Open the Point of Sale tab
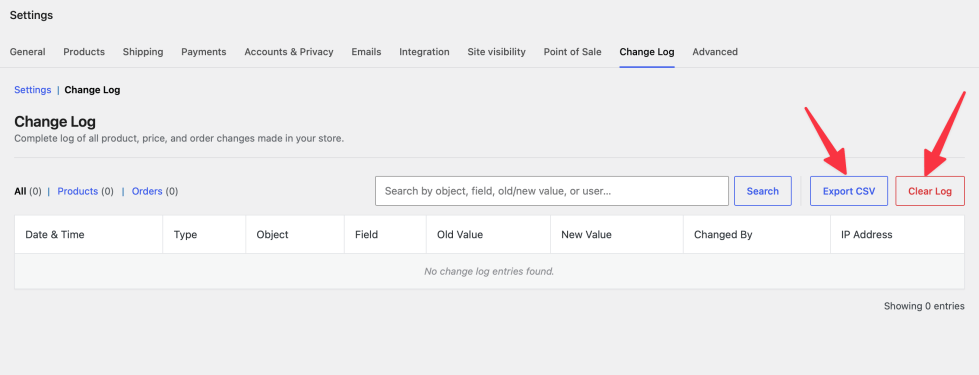 click(x=572, y=52)
